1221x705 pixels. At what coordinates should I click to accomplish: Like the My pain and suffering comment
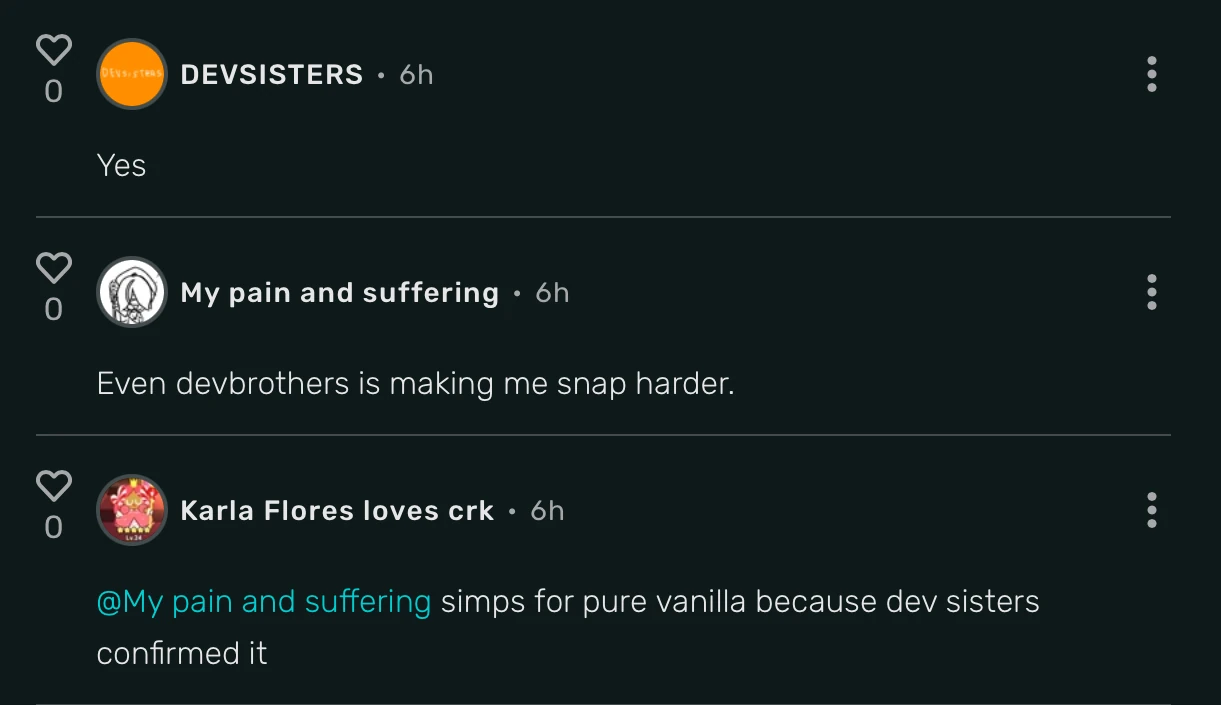[54, 266]
